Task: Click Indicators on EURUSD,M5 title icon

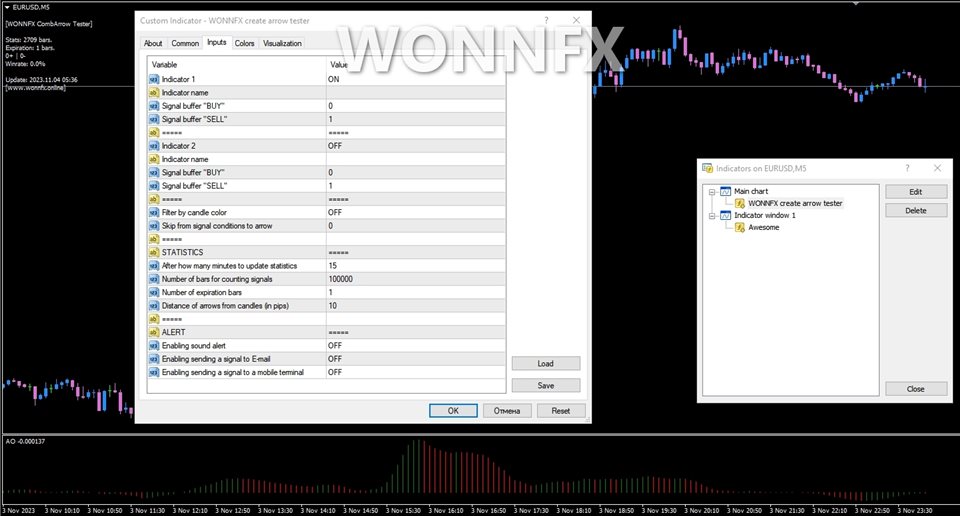Action: coord(707,168)
